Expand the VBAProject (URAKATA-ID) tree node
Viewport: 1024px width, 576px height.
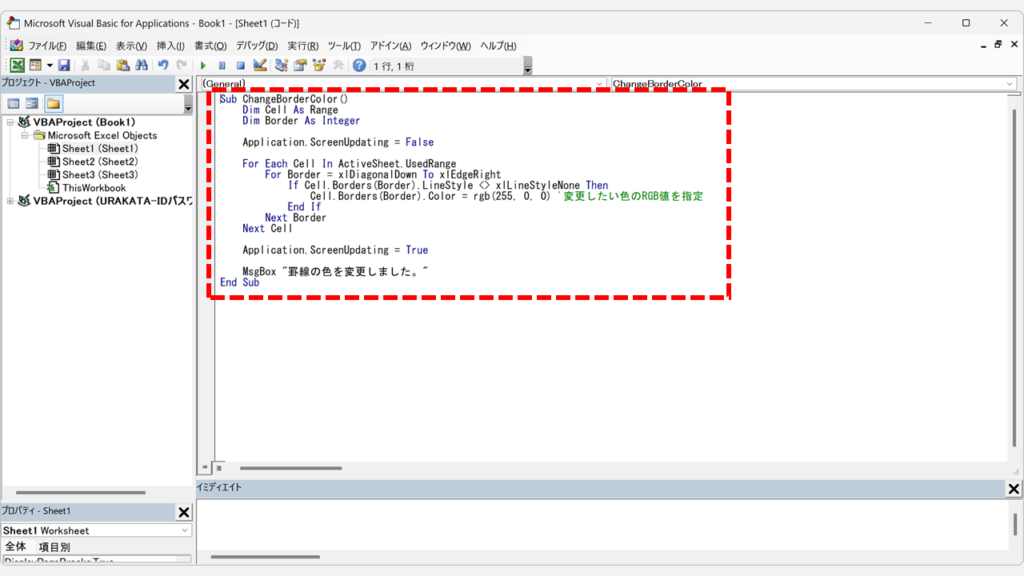pyautogui.click(x=10, y=201)
